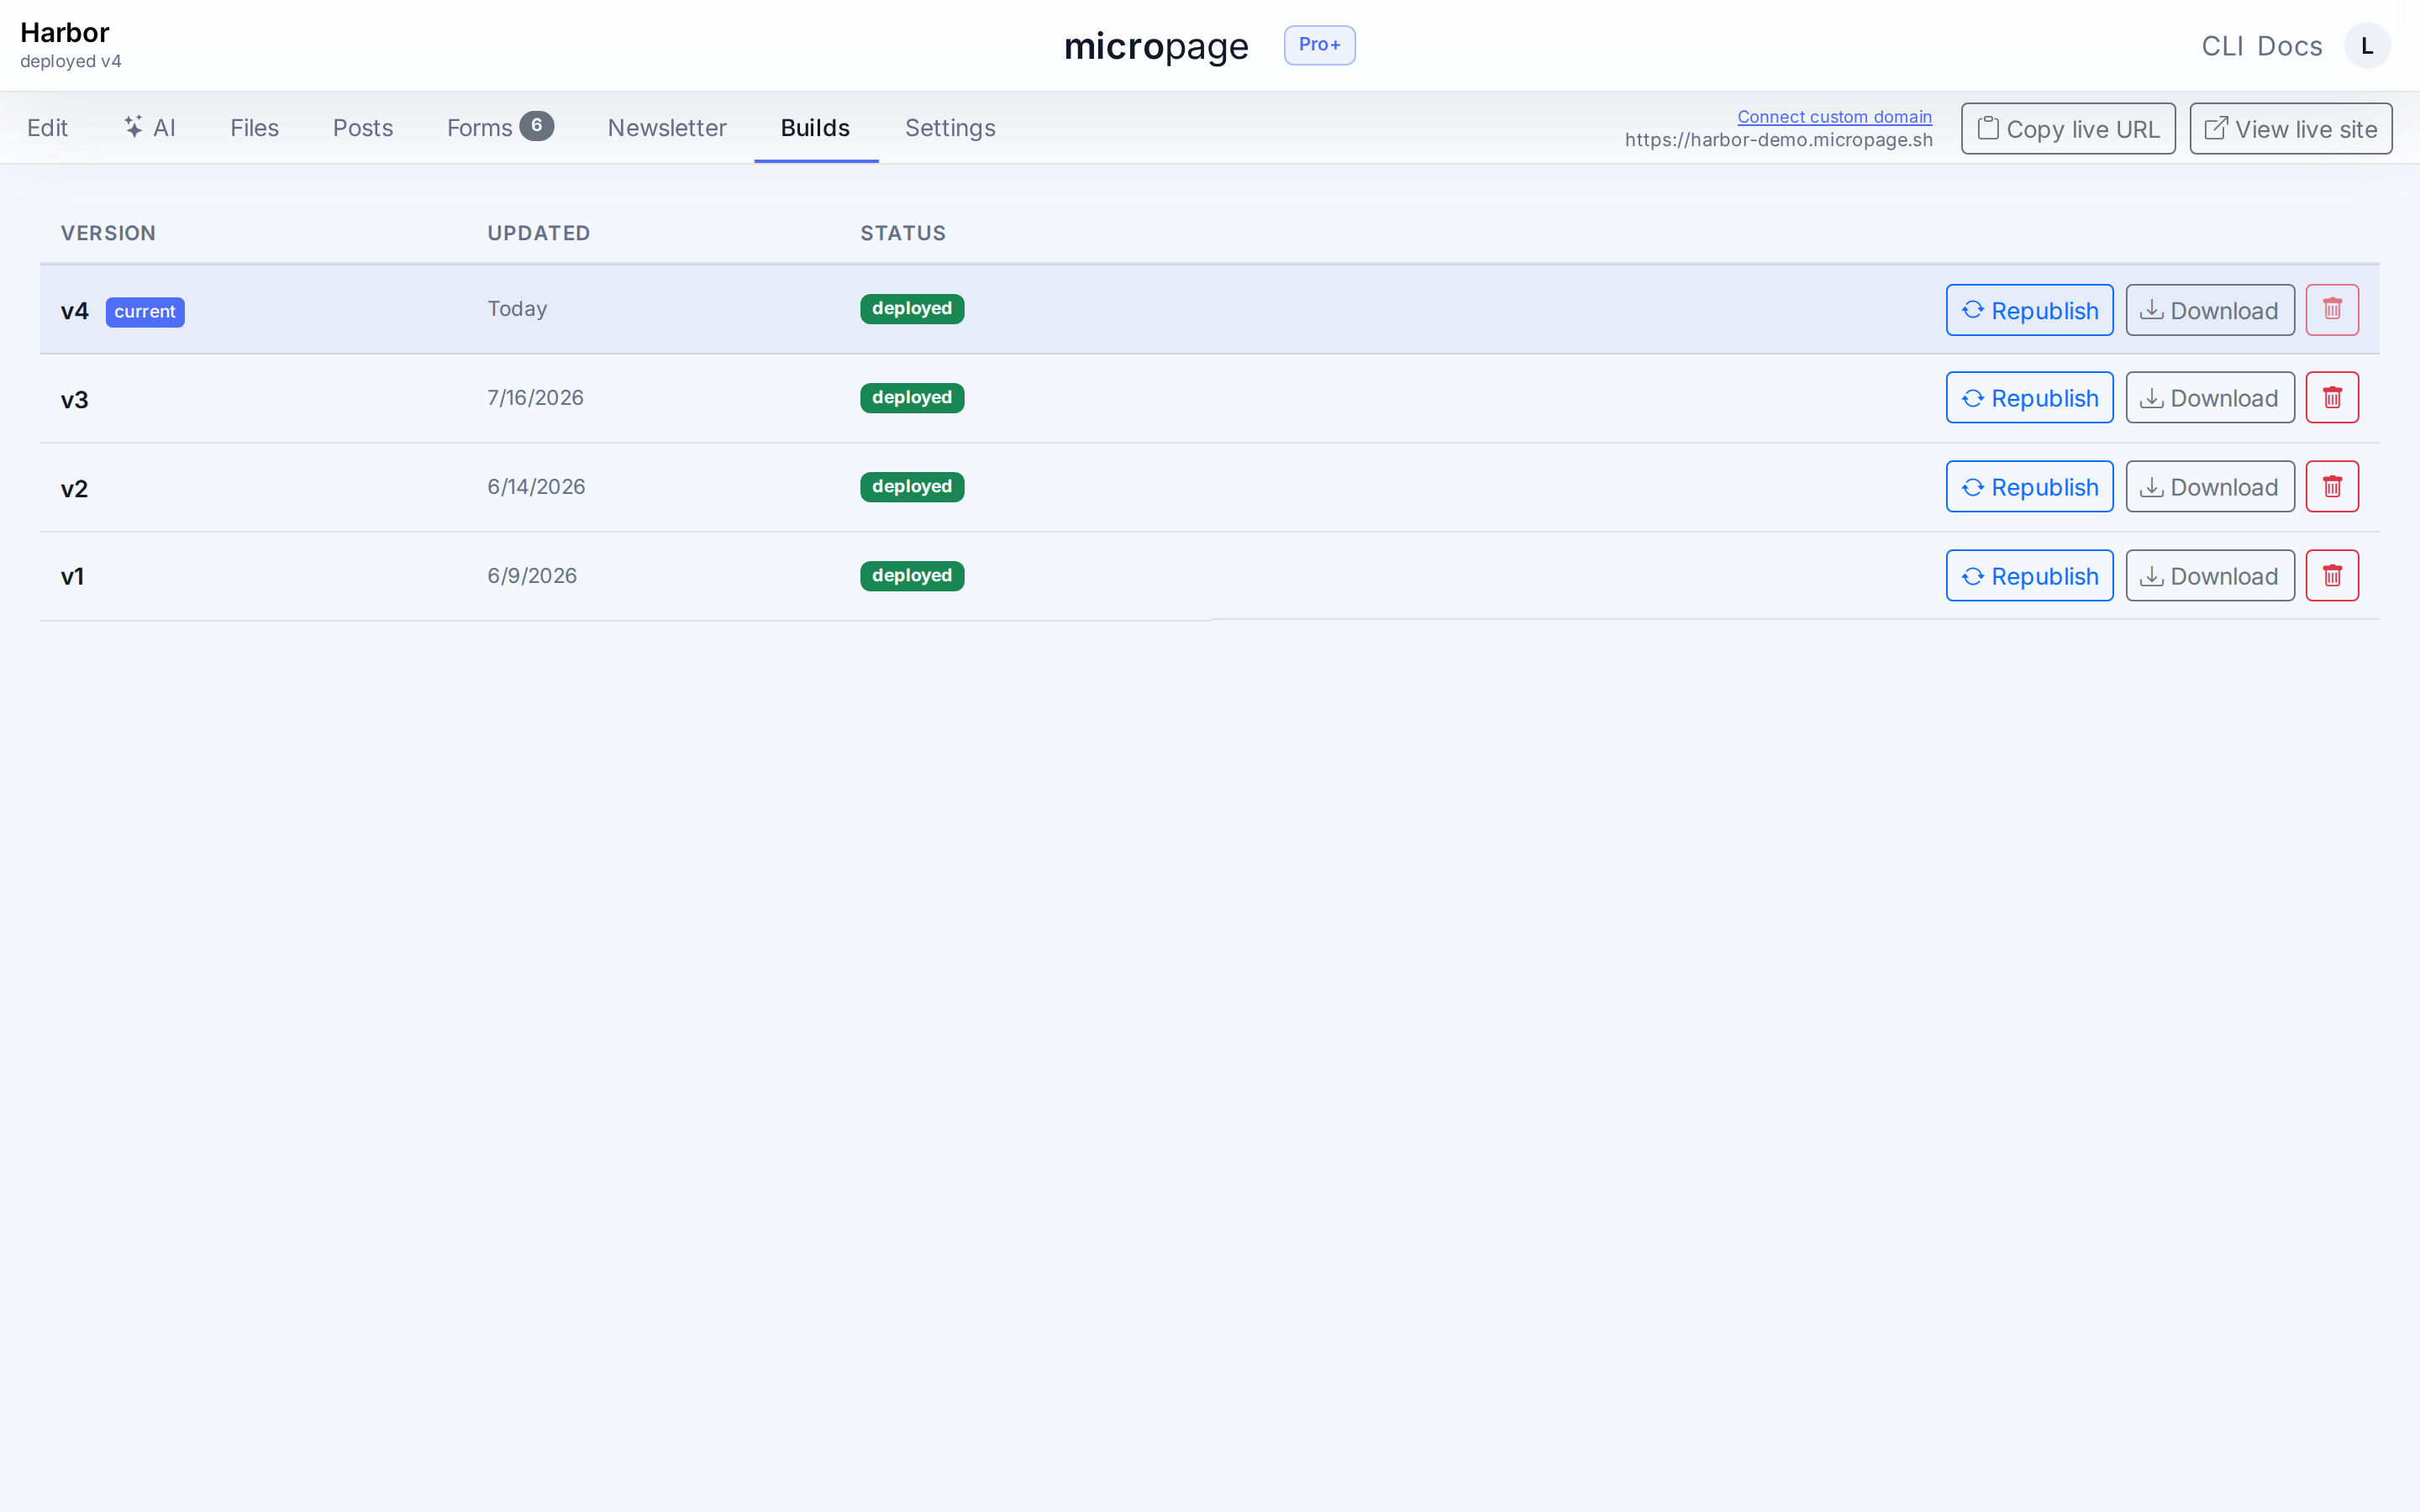Delete the v1 build with trash icon

point(2332,575)
